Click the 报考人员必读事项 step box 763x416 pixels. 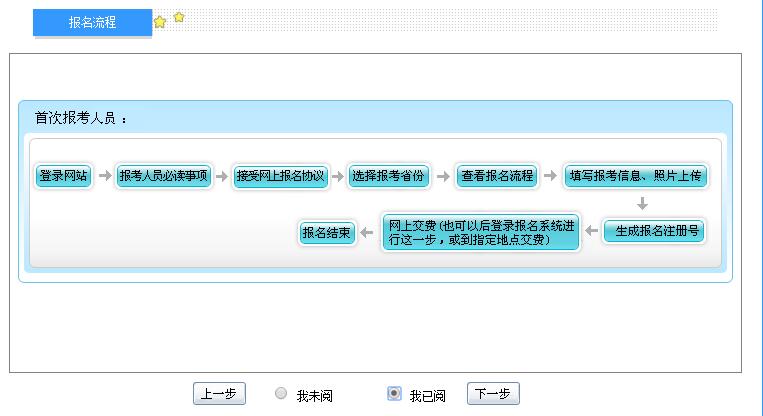point(163,176)
